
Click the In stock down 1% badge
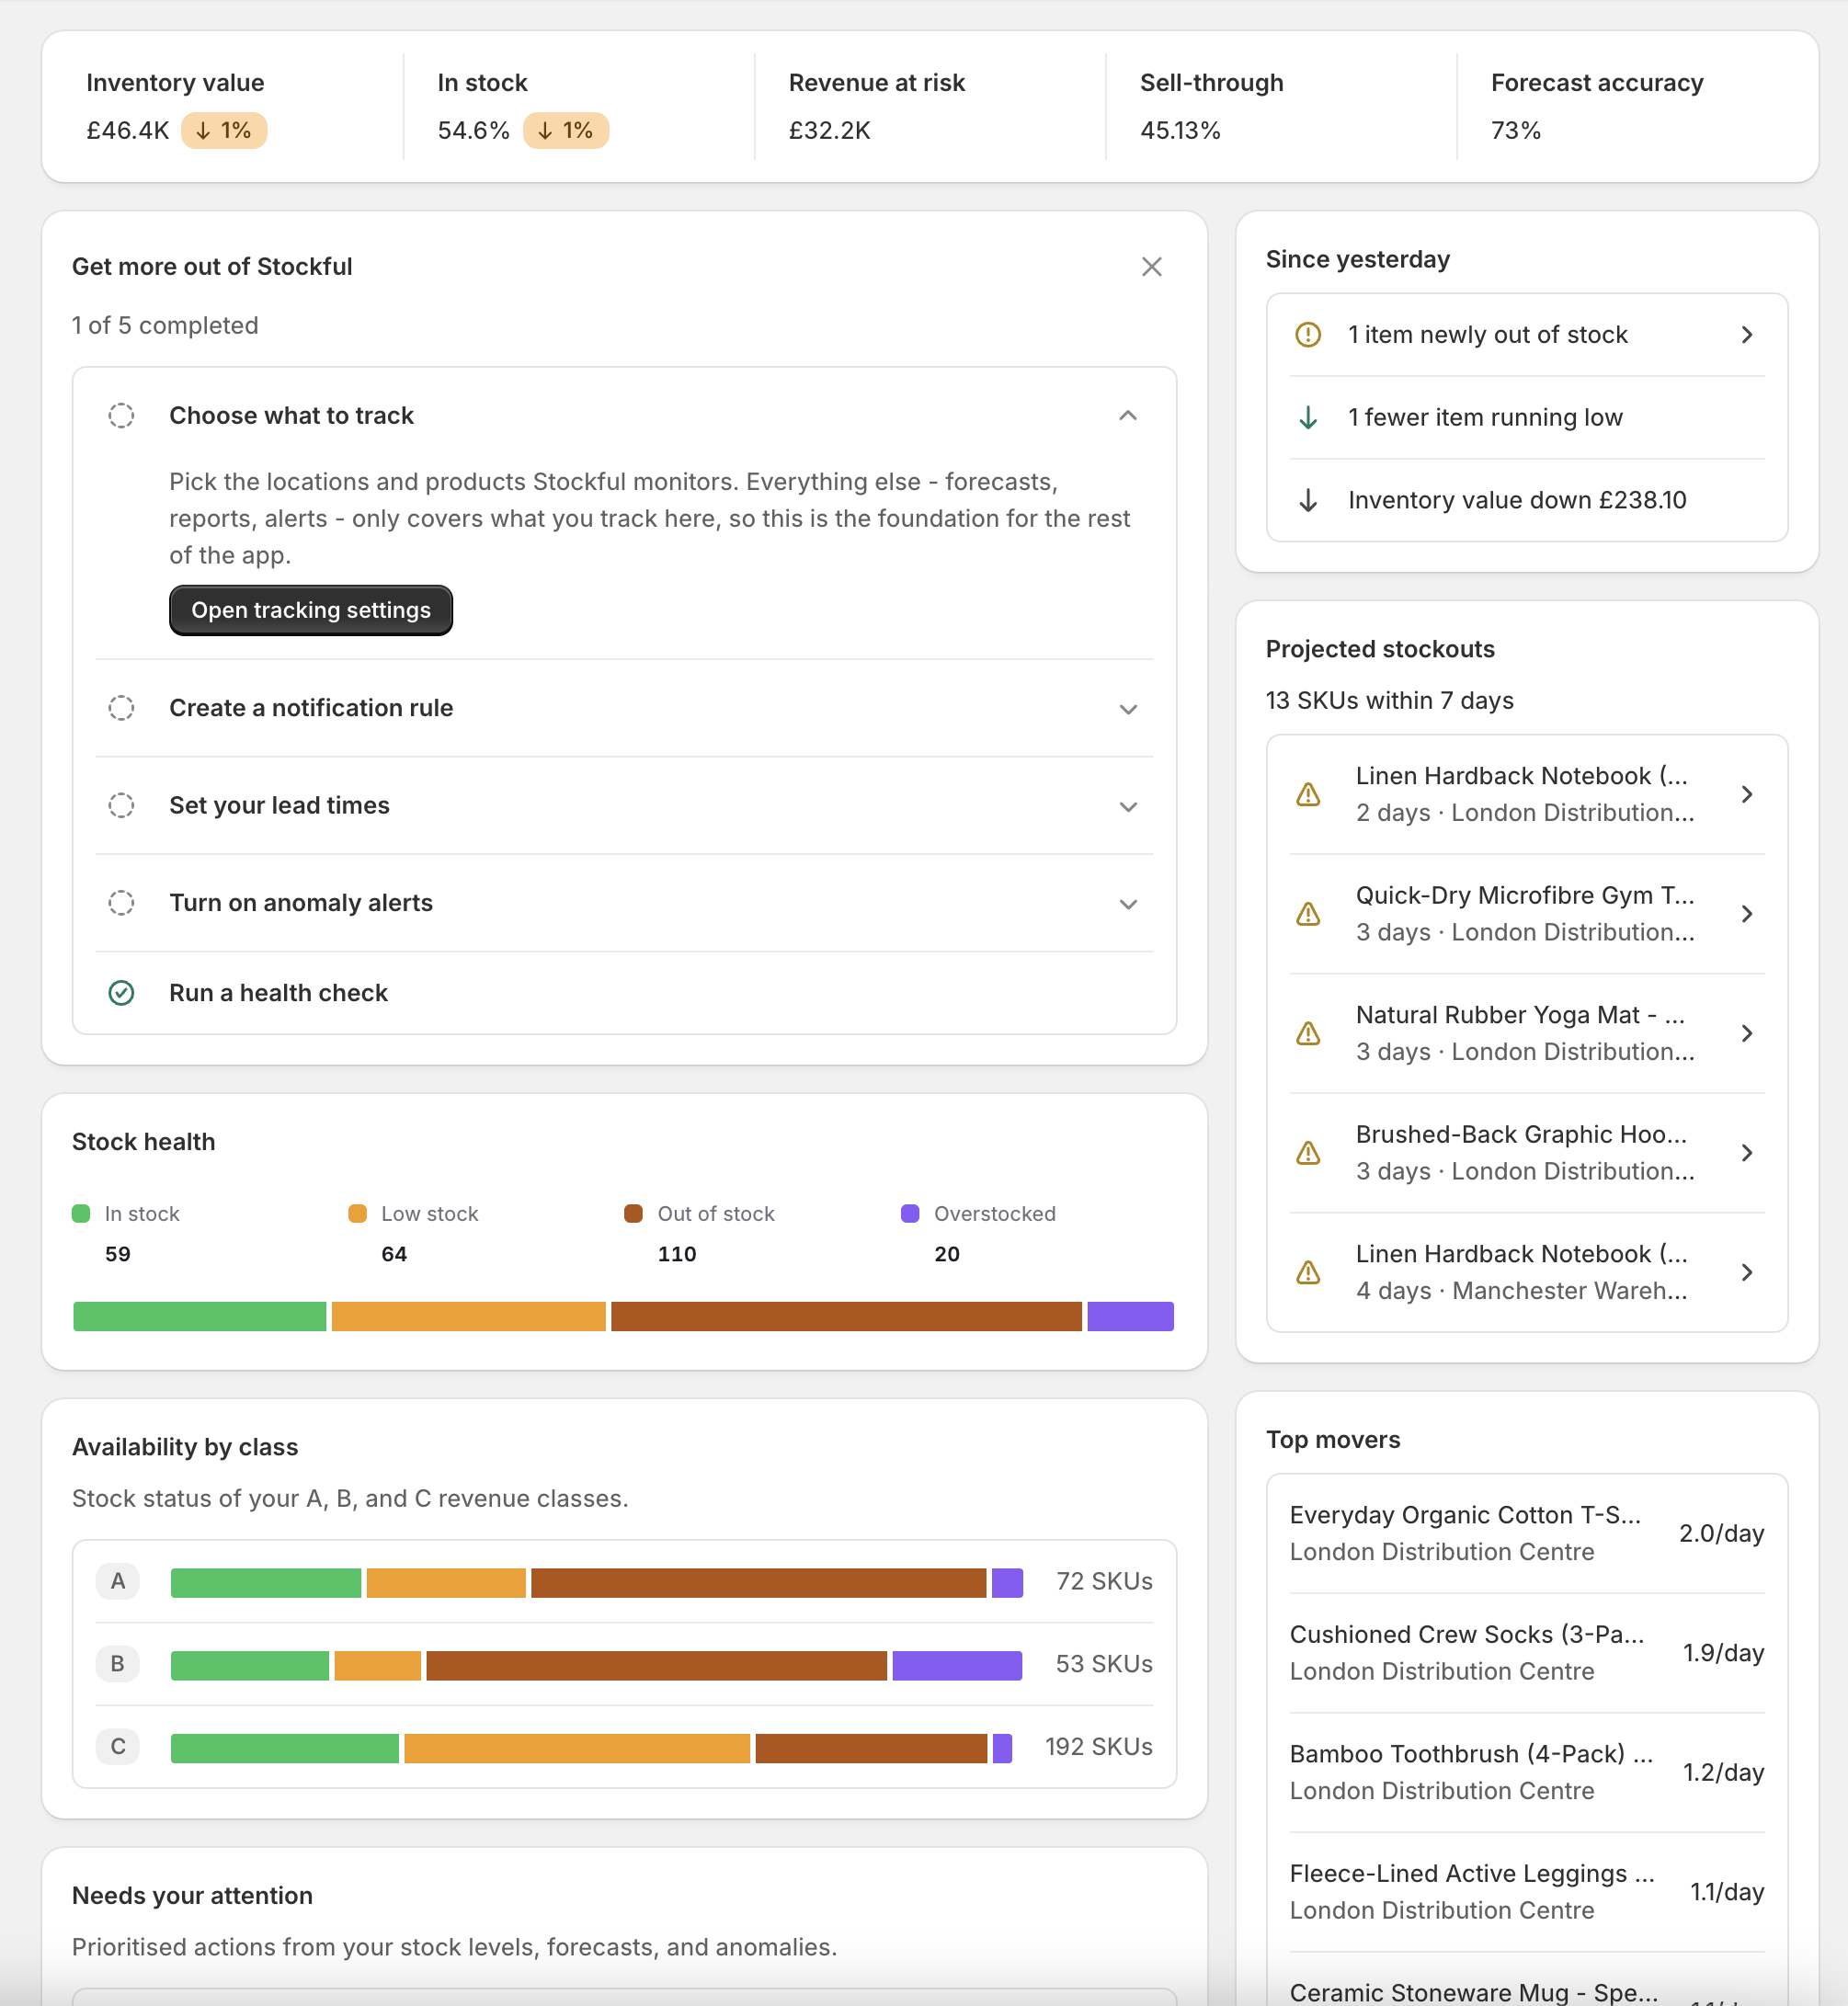[566, 131]
